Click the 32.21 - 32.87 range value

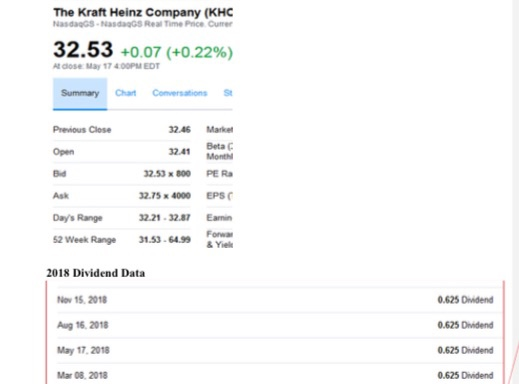pos(165,218)
